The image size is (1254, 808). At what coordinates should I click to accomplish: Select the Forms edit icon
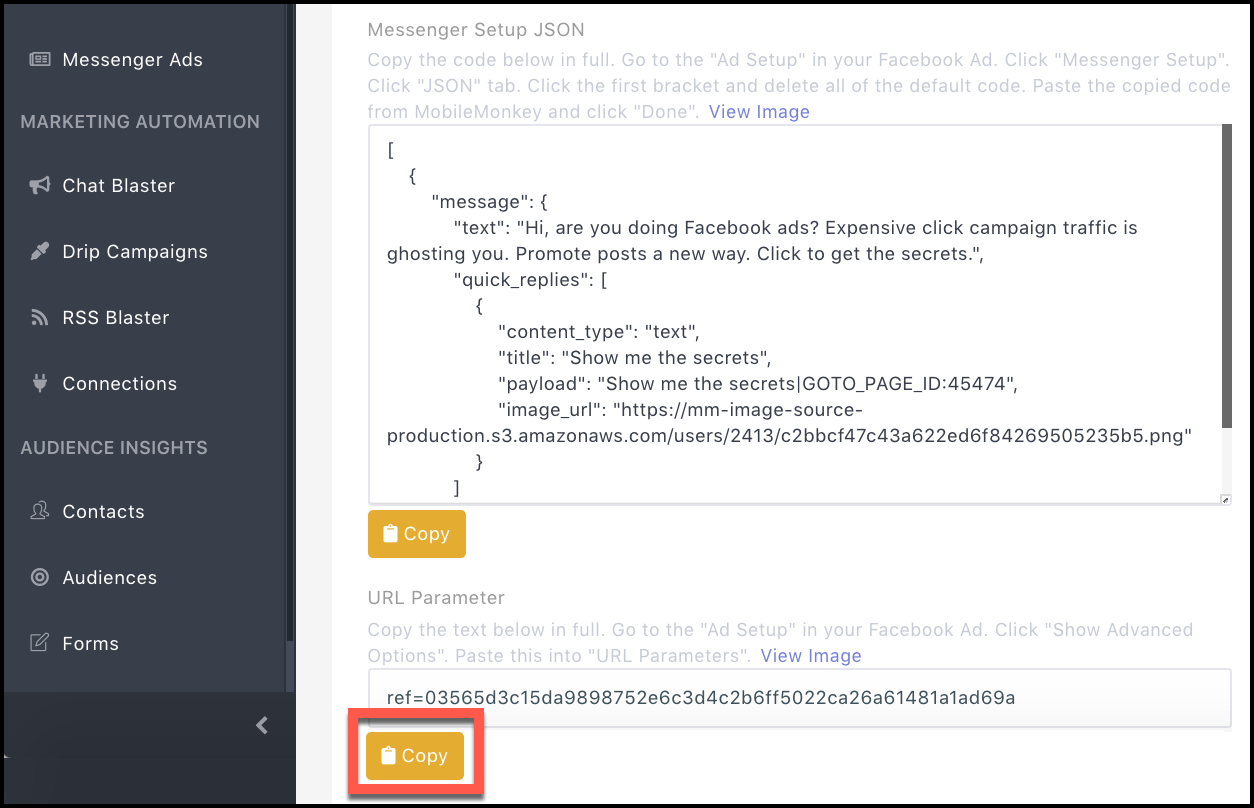(x=37, y=643)
